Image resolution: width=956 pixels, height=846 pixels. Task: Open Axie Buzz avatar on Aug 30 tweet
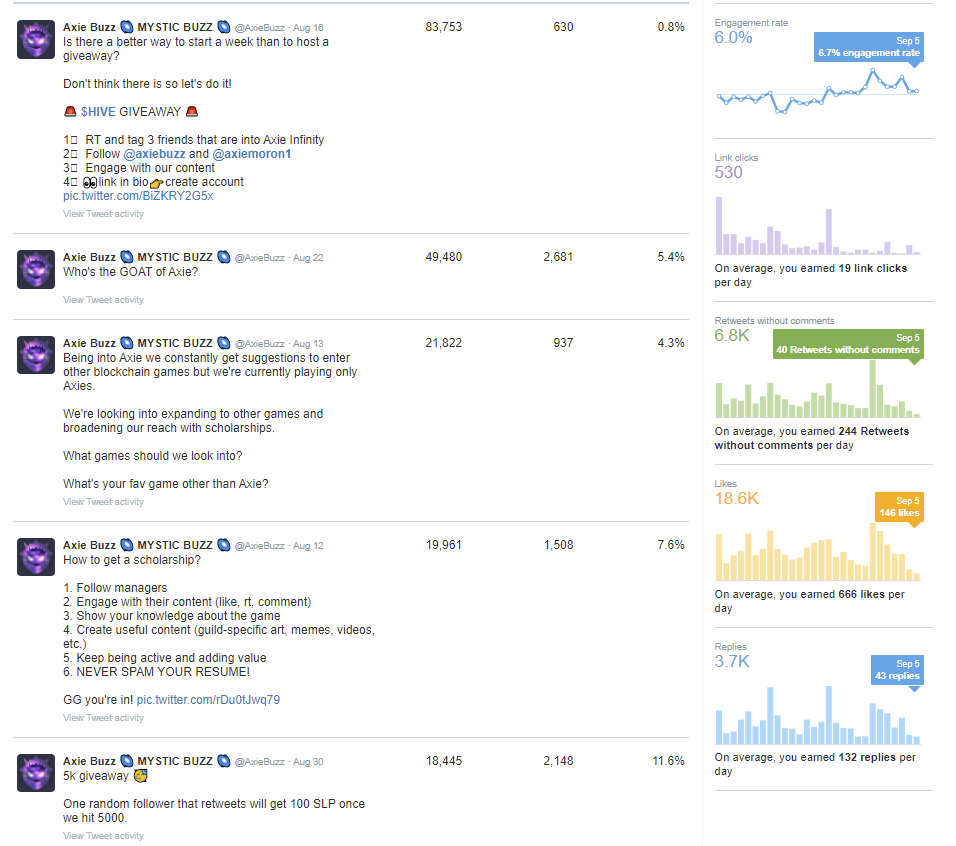tap(36, 773)
